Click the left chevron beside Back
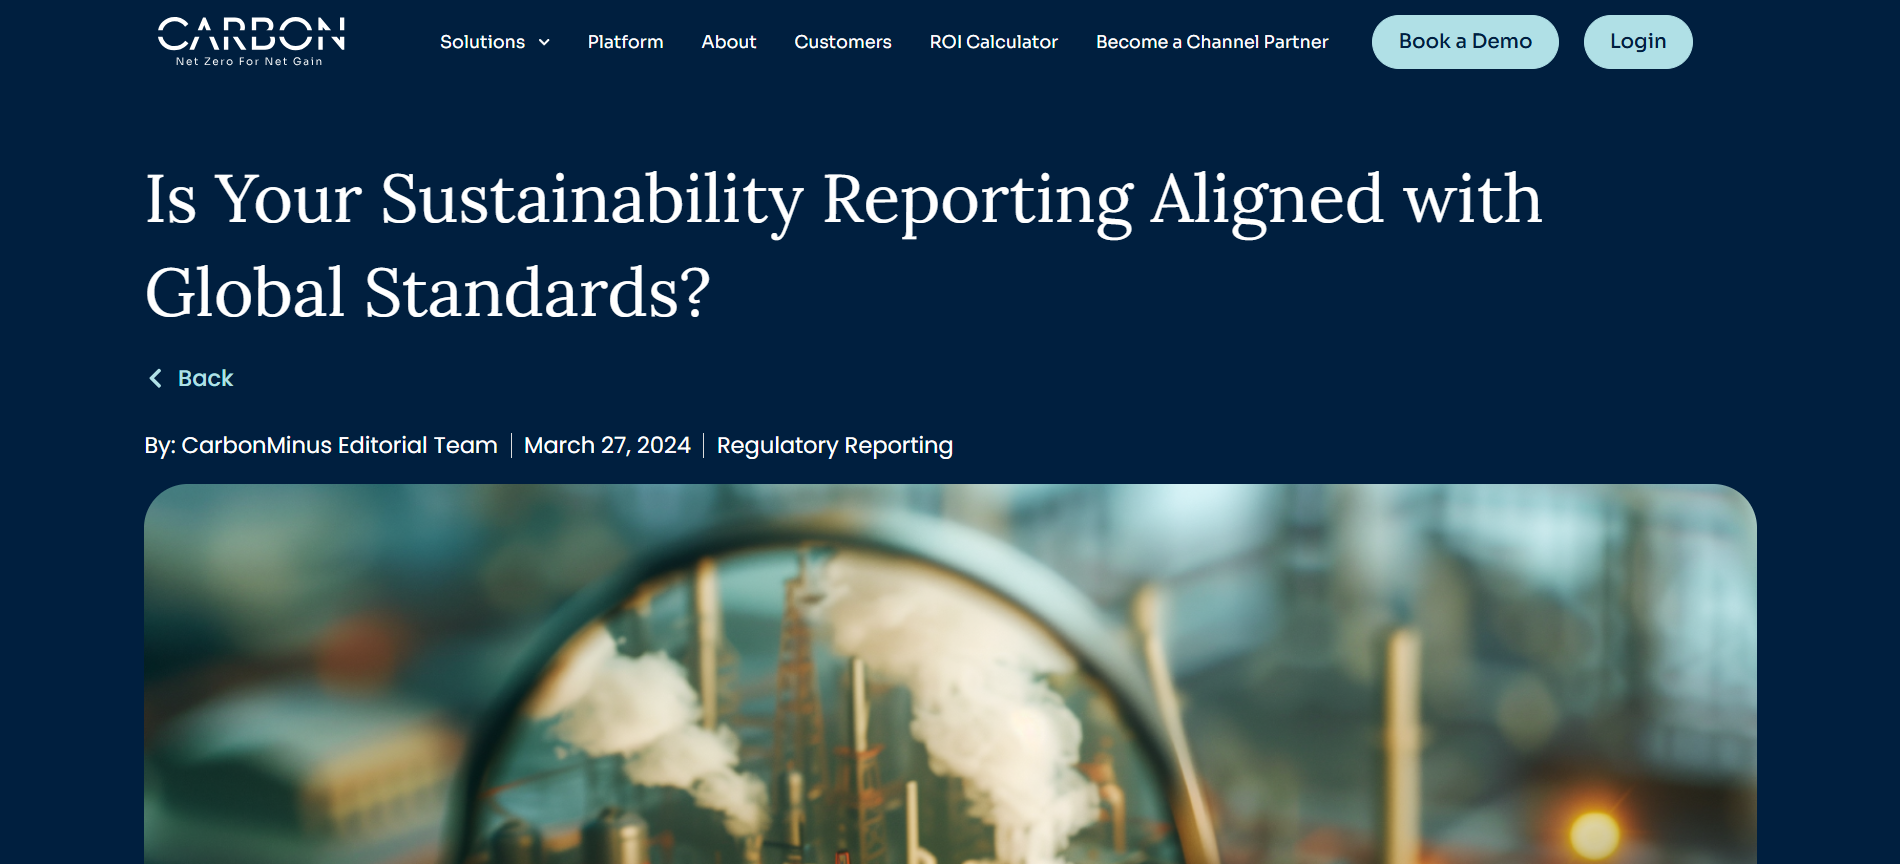The width and height of the screenshot is (1900, 864). tap(155, 378)
